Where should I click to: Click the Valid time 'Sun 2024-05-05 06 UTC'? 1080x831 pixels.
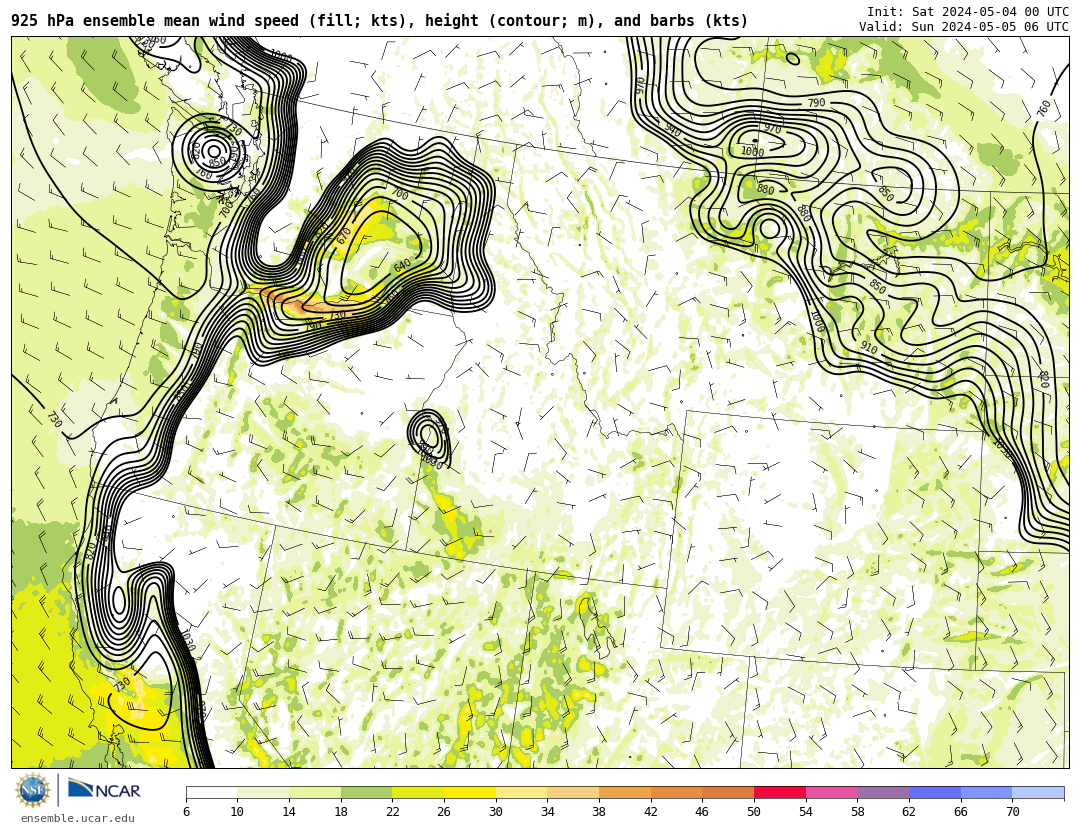pos(990,26)
